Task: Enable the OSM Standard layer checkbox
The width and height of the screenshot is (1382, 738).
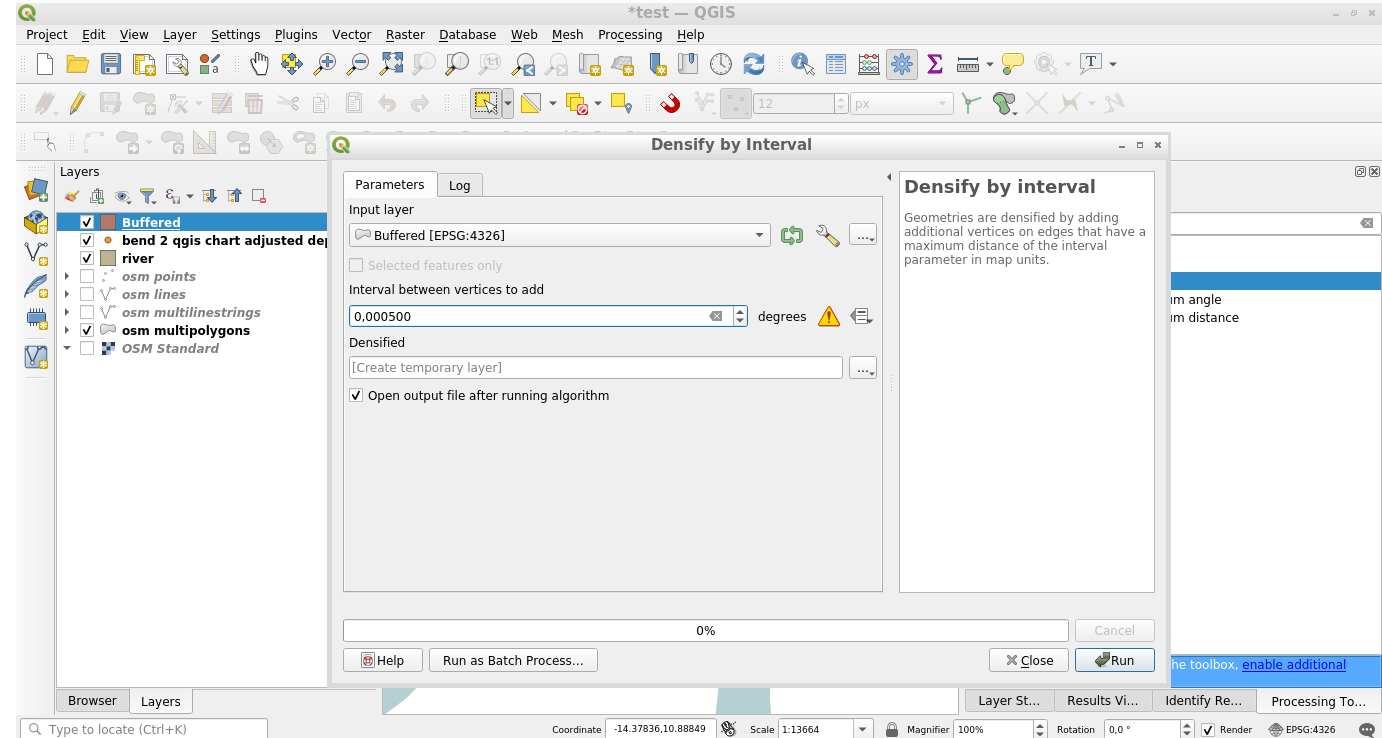Action: [x=87, y=348]
